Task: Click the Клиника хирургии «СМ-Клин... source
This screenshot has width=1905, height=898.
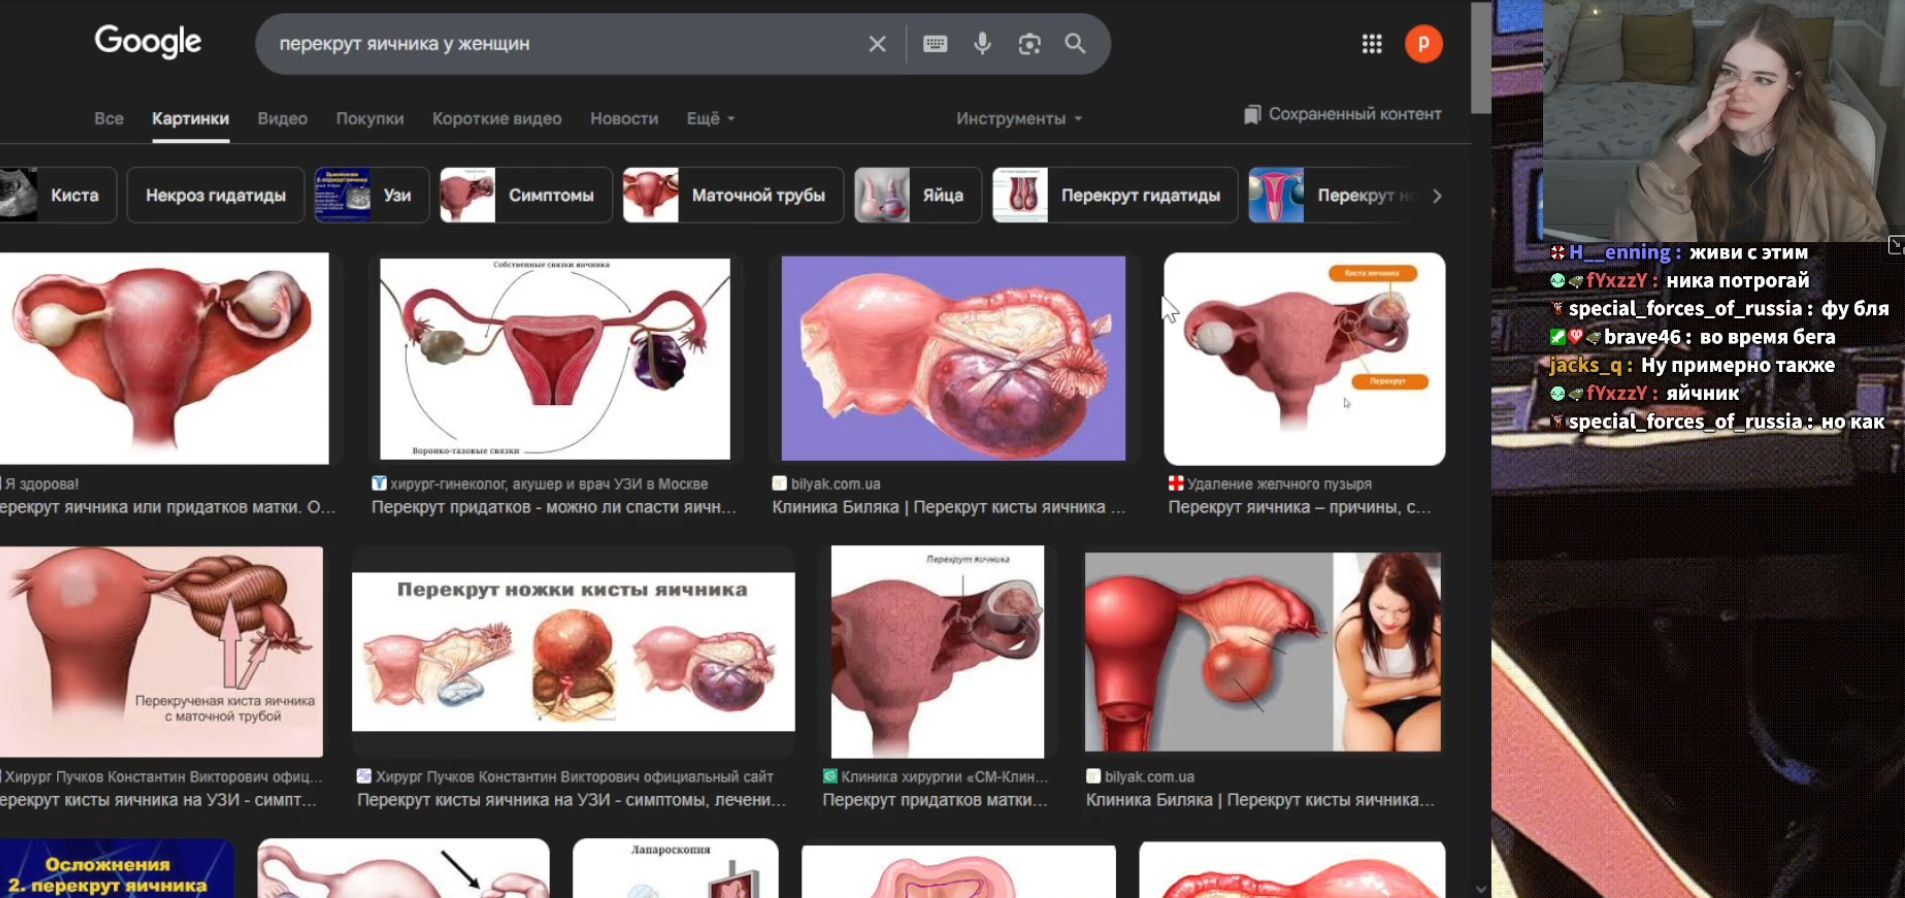Action: click(x=945, y=777)
